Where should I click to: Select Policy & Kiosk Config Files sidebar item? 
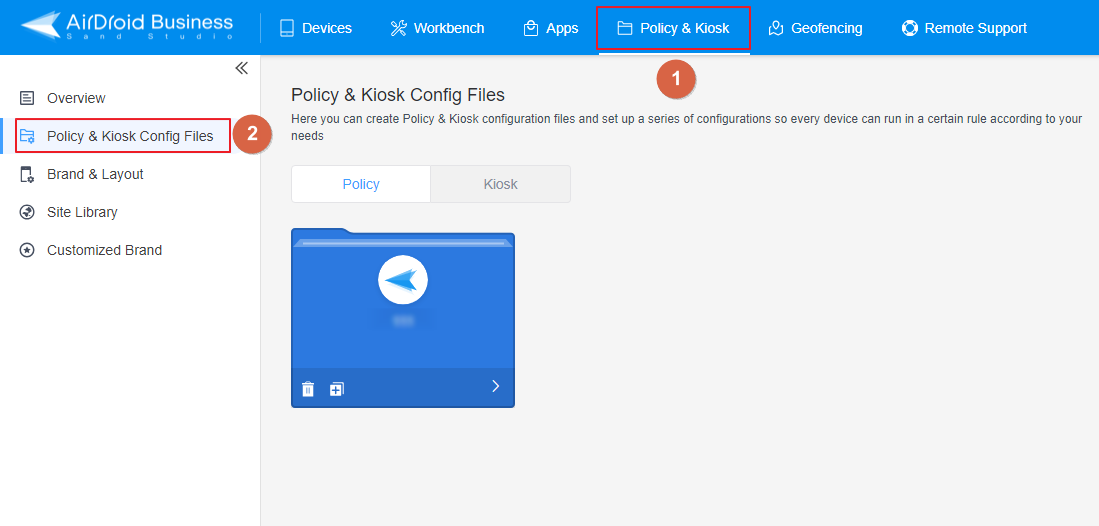pyautogui.click(x=129, y=136)
